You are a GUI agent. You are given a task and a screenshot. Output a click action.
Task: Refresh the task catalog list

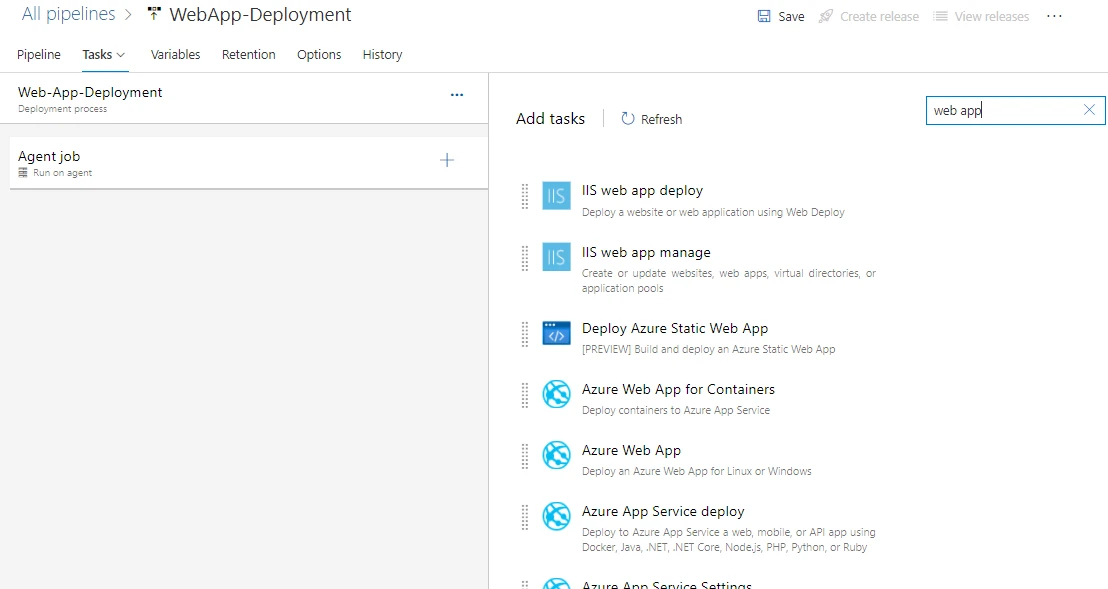pyautogui.click(x=651, y=118)
